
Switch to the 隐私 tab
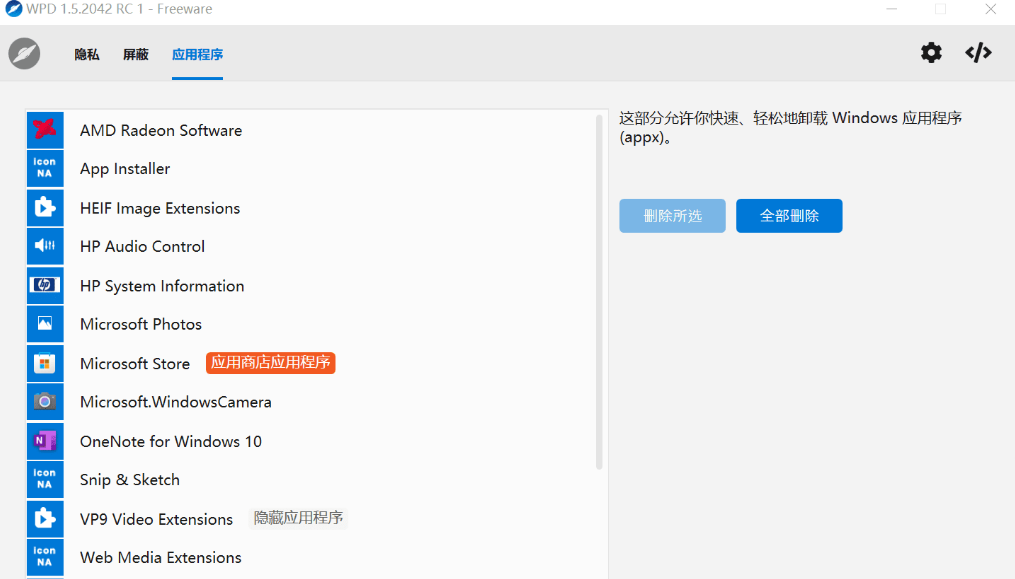point(86,54)
